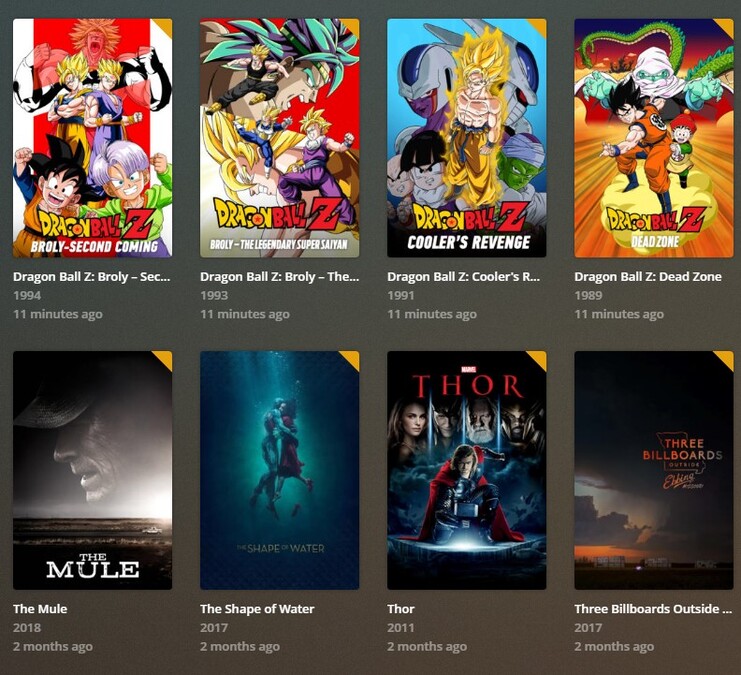The width and height of the screenshot is (741, 675).
Task: Click the 1994 year under Broly Second Coming
Action: click(27, 295)
